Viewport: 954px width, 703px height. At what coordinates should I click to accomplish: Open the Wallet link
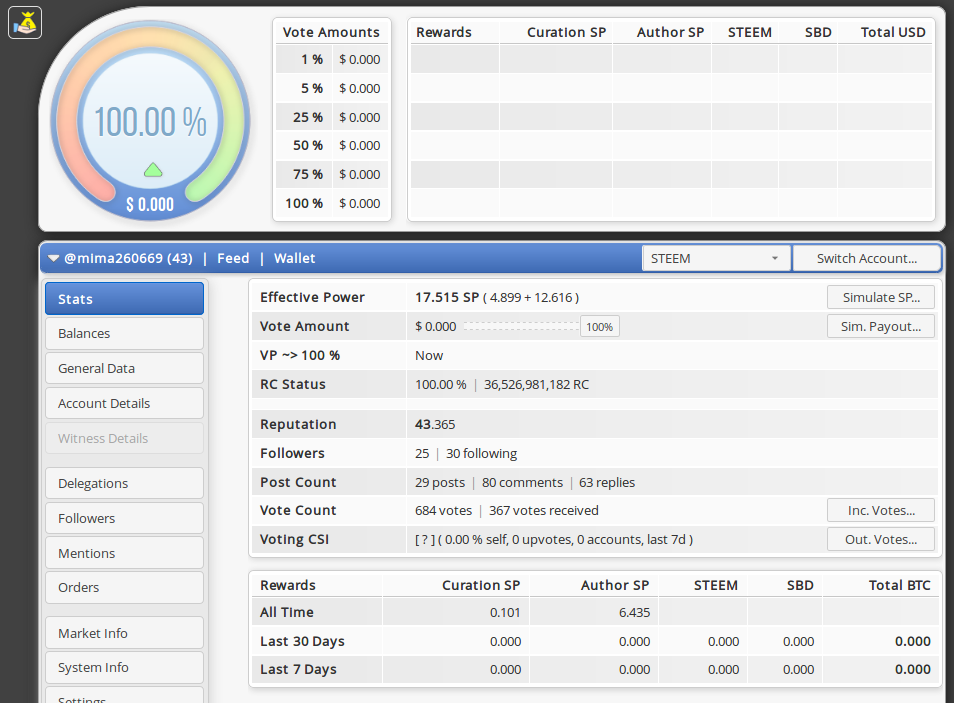[294, 258]
